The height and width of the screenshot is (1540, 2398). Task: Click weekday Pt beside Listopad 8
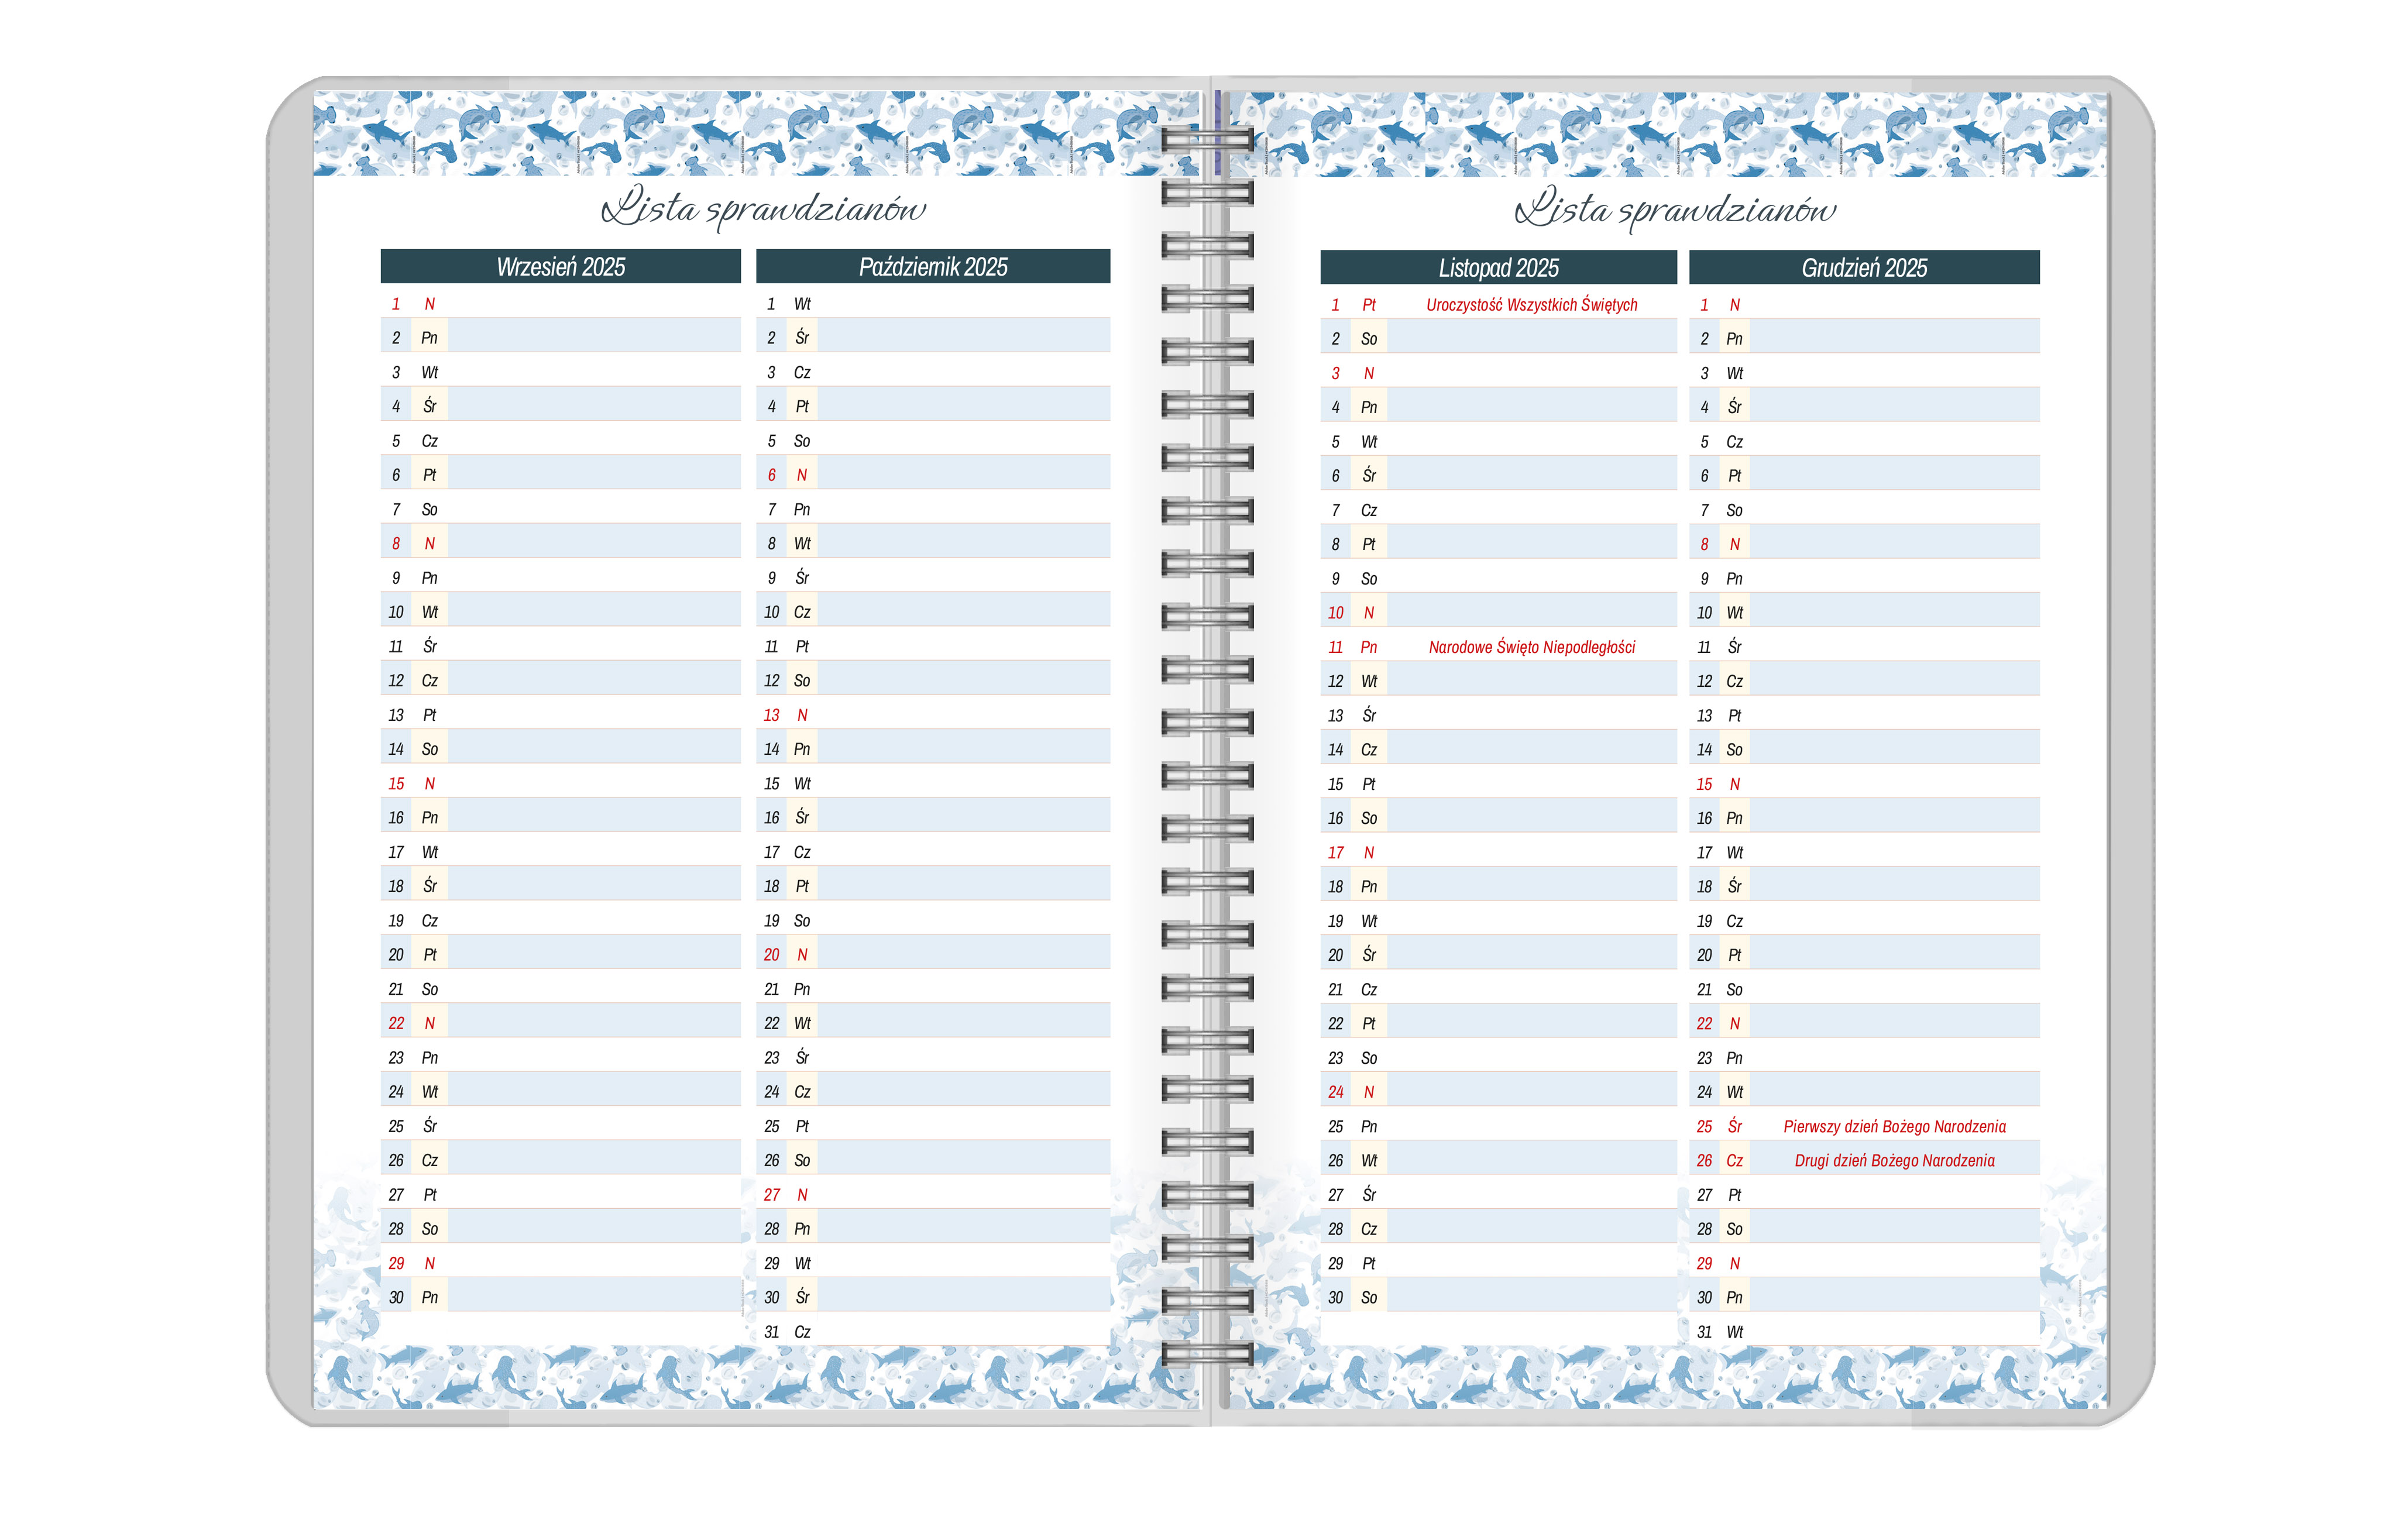pos(1369,544)
